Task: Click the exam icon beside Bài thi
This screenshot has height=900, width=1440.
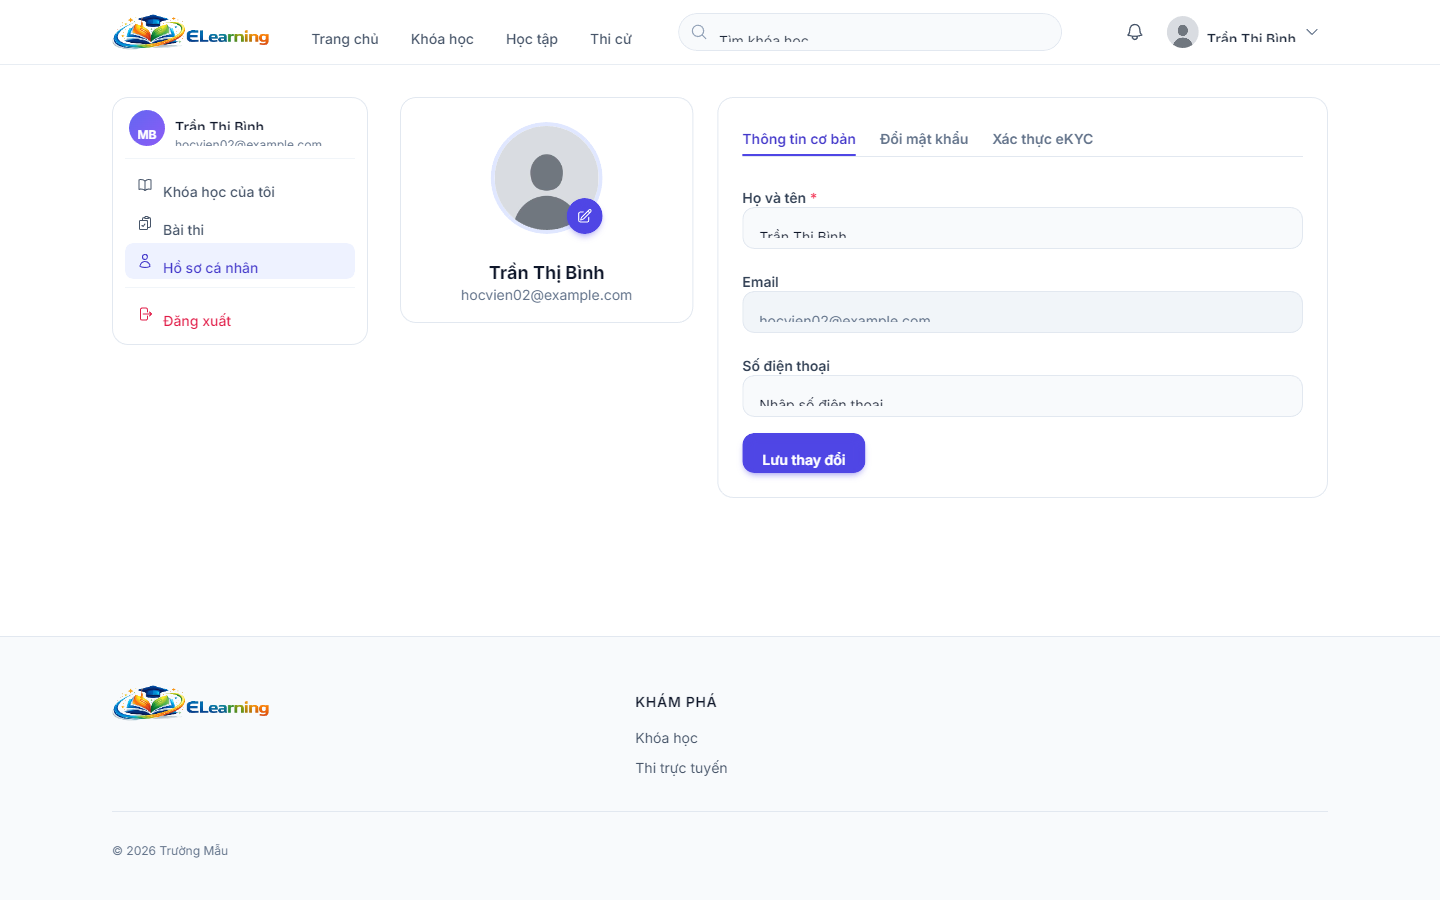Action: point(145,223)
